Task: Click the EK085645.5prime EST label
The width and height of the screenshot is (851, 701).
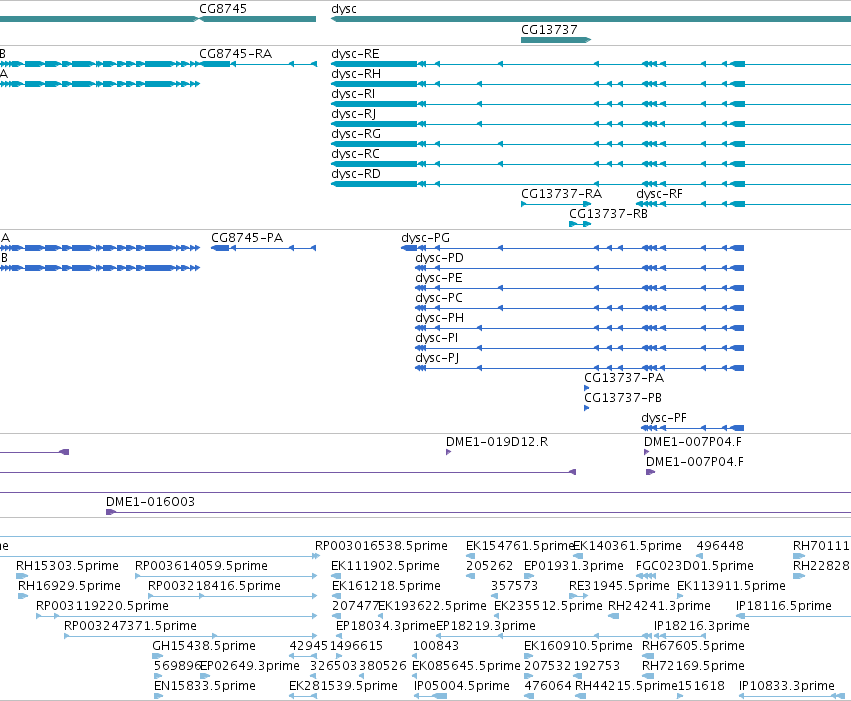Action: tap(466, 666)
